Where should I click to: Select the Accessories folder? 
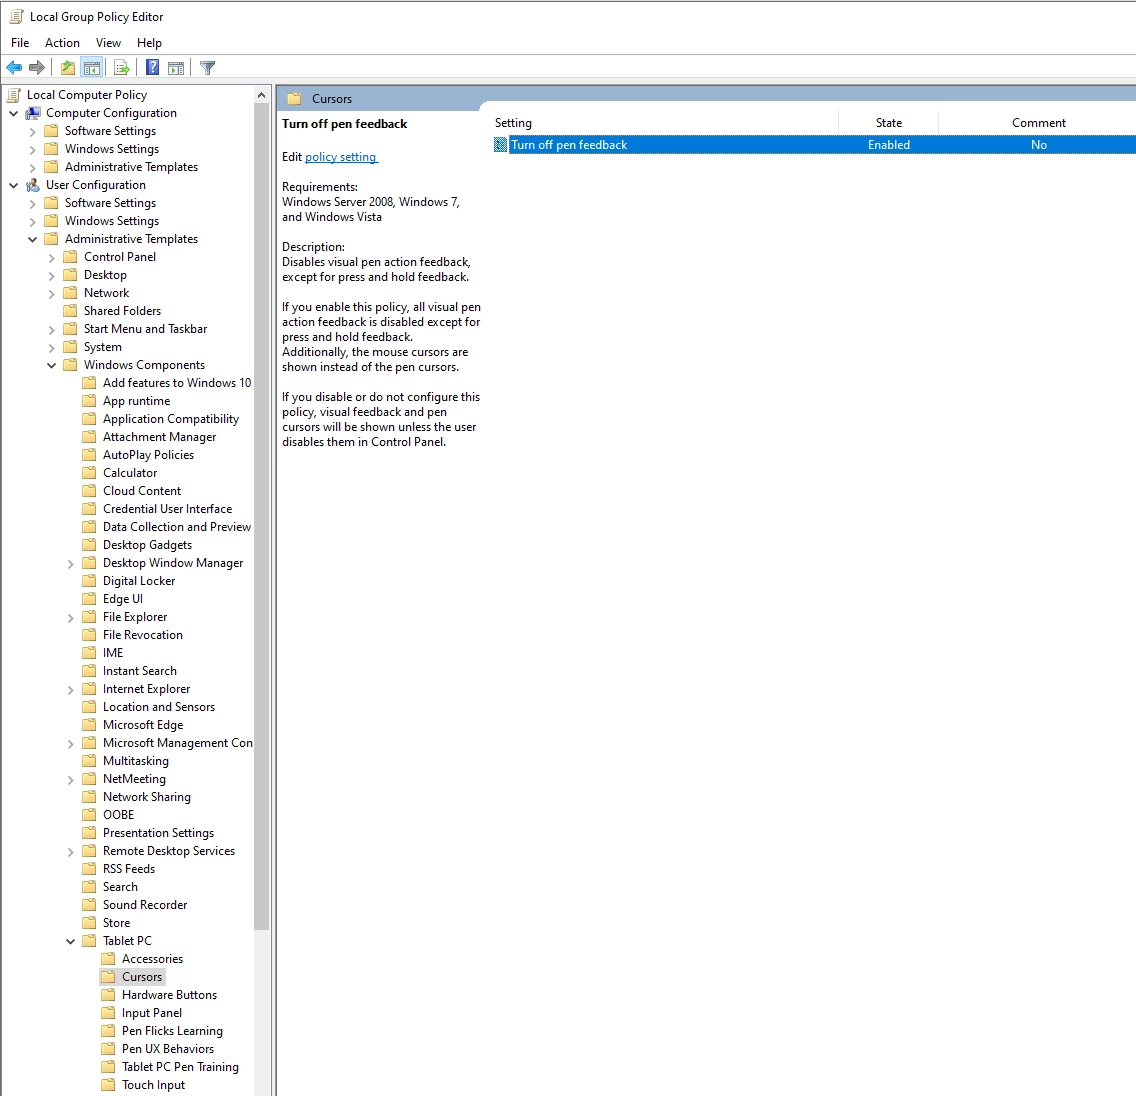coord(152,958)
